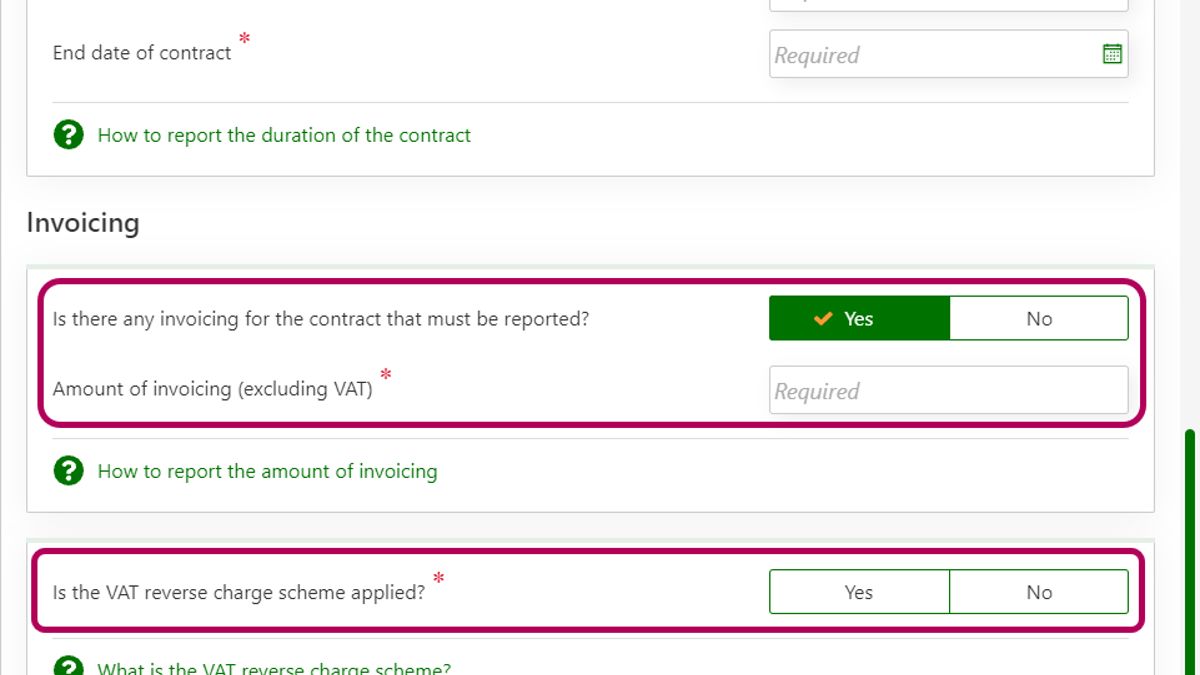The height and width of the screenshot is (675, 1200).
Task: Focus the partially visible field above End date
Action: pyautogui.click(x=947, y=5)
